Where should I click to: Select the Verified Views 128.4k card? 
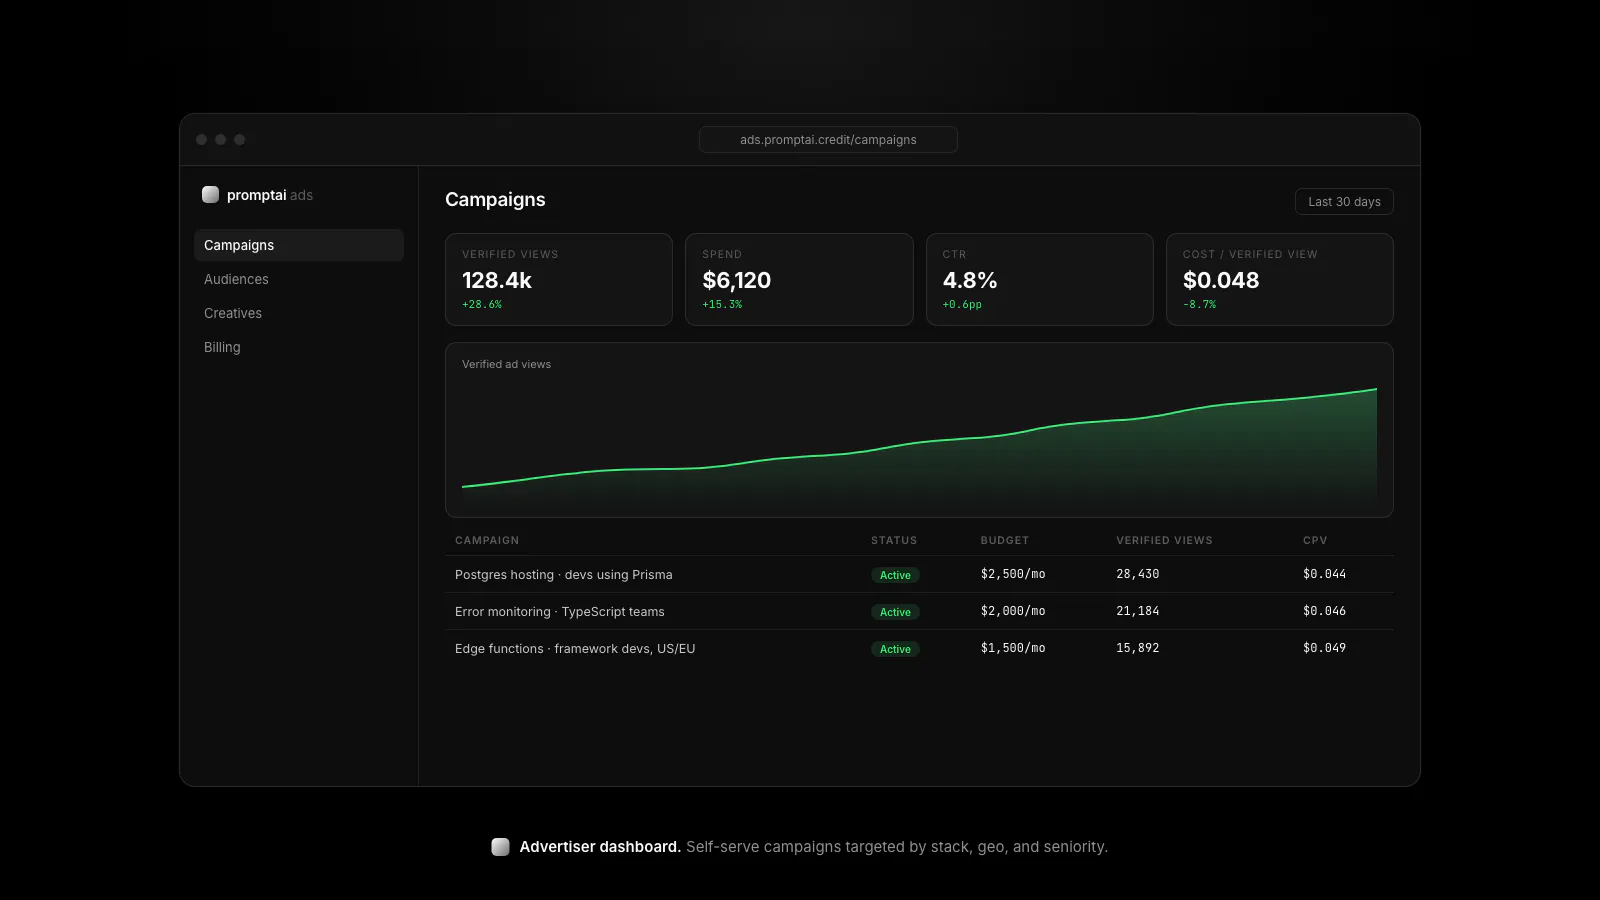click(x=559, y=279)
